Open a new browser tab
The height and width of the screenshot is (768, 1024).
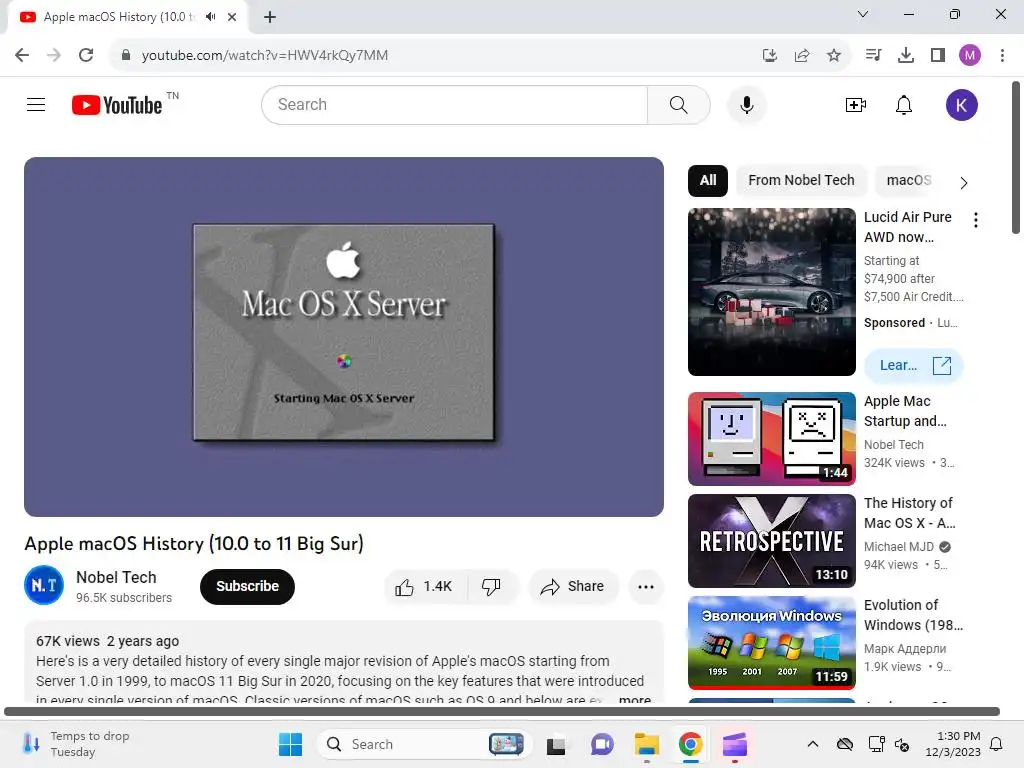[270, 17]
